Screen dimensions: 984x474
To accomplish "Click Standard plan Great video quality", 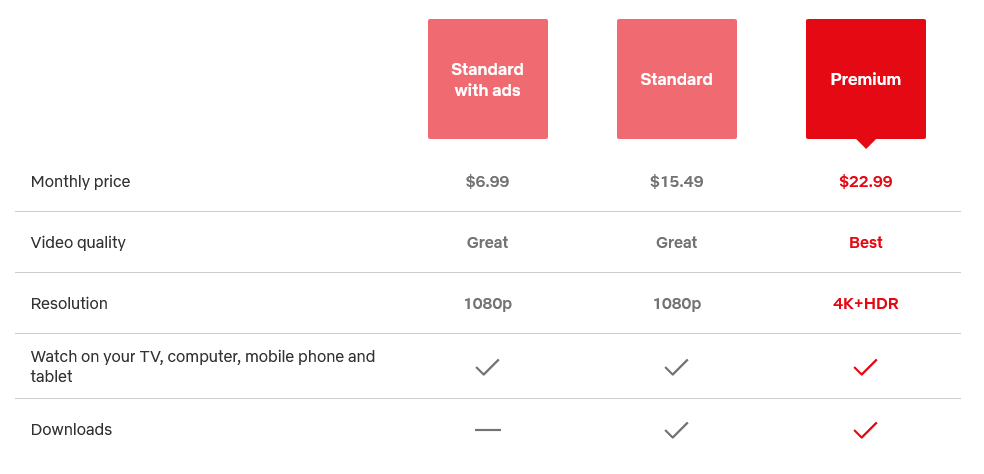I will [676, 243].
